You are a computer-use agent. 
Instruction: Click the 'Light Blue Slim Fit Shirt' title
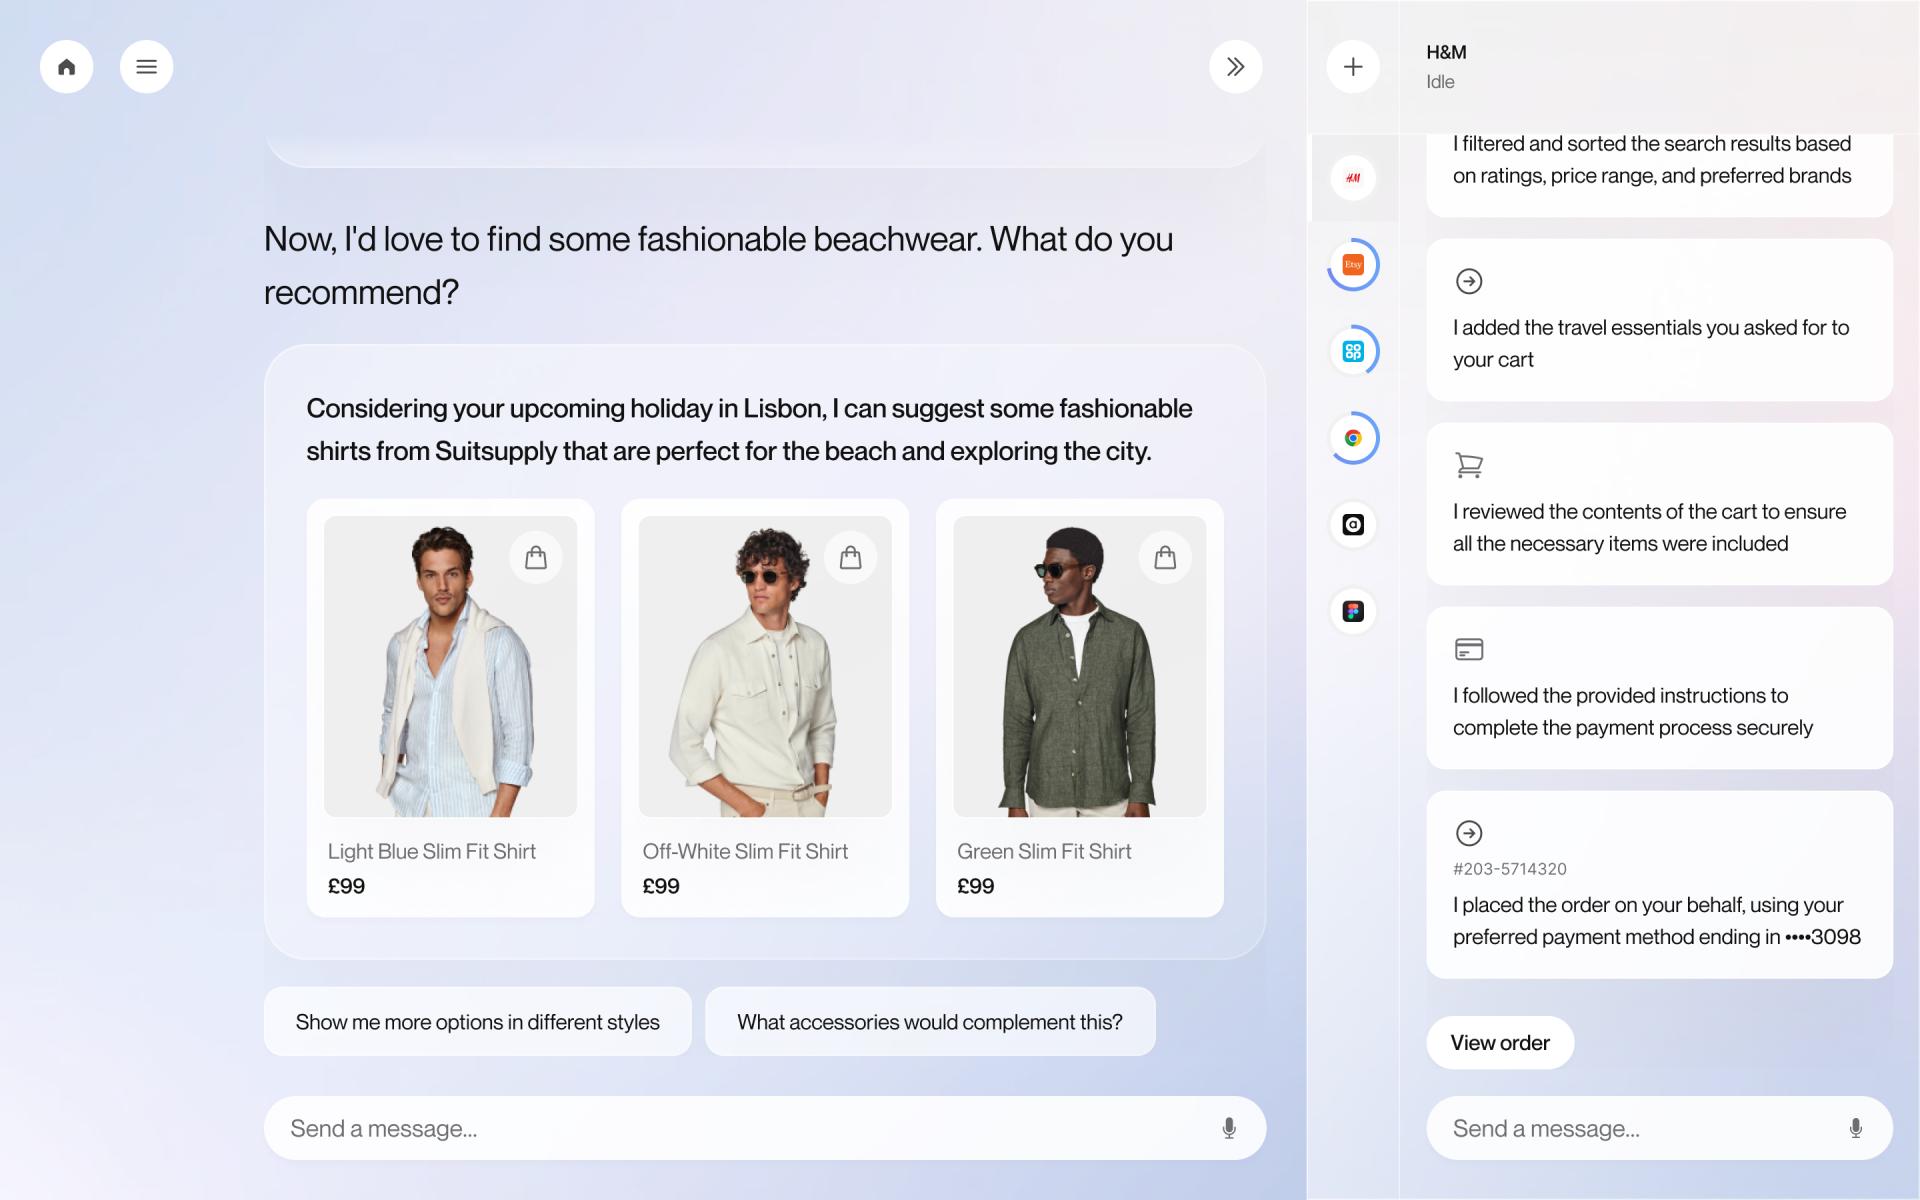pyautogui.click(x=432, y=851)
